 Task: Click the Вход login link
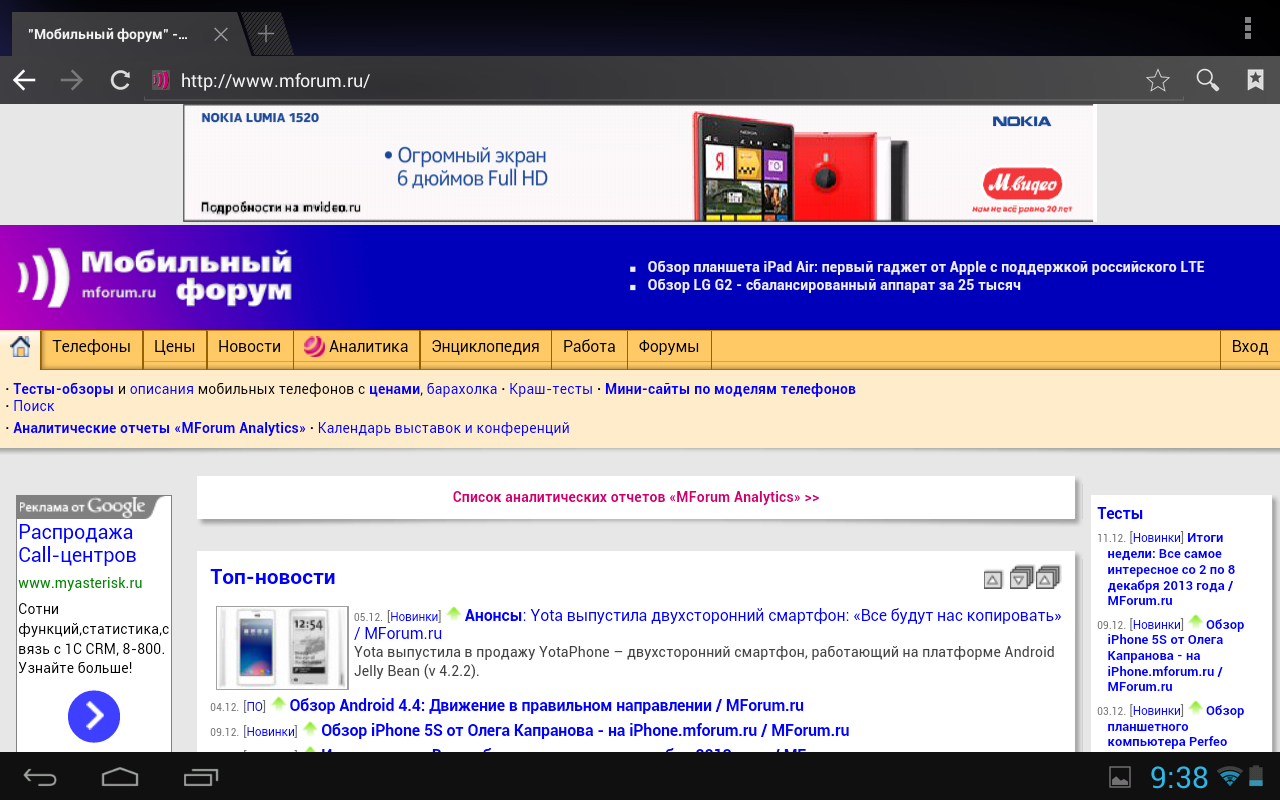tap(1250, 347)
